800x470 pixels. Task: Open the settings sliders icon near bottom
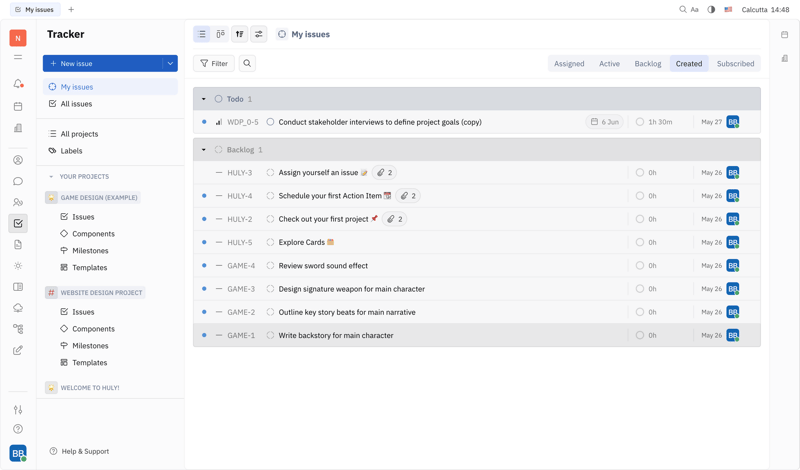pos(18,410)
